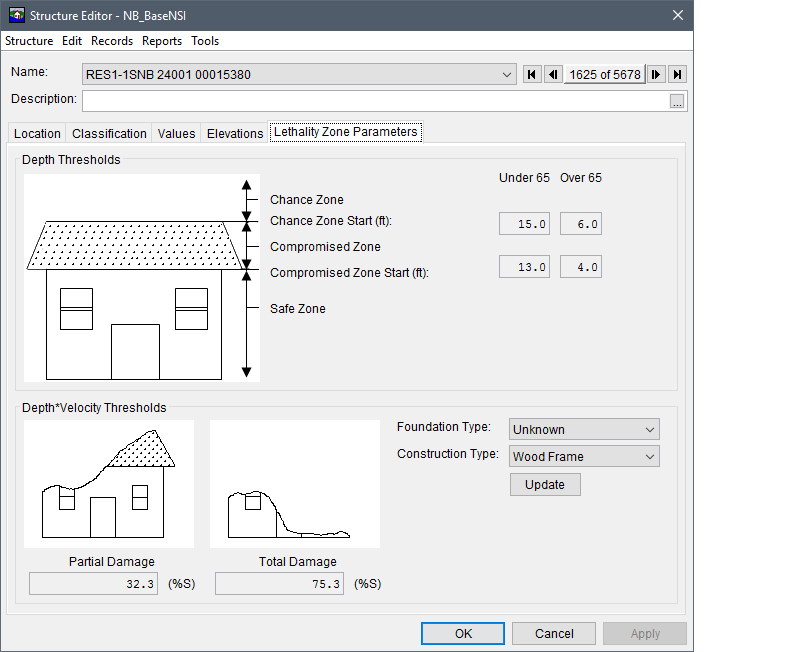Click the Compromised Zone label

325,247
